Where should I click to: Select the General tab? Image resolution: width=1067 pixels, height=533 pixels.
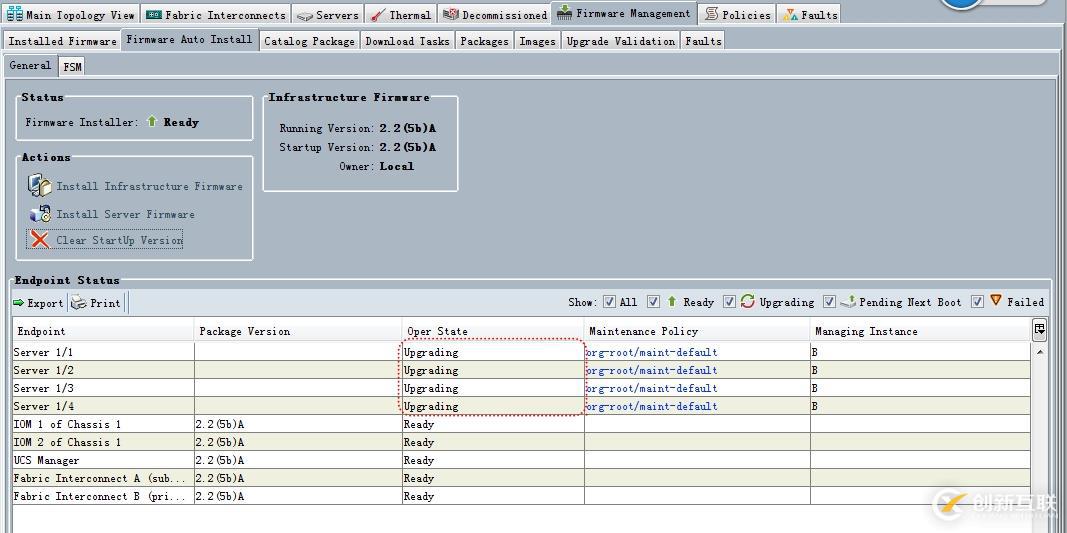(30, 65)
